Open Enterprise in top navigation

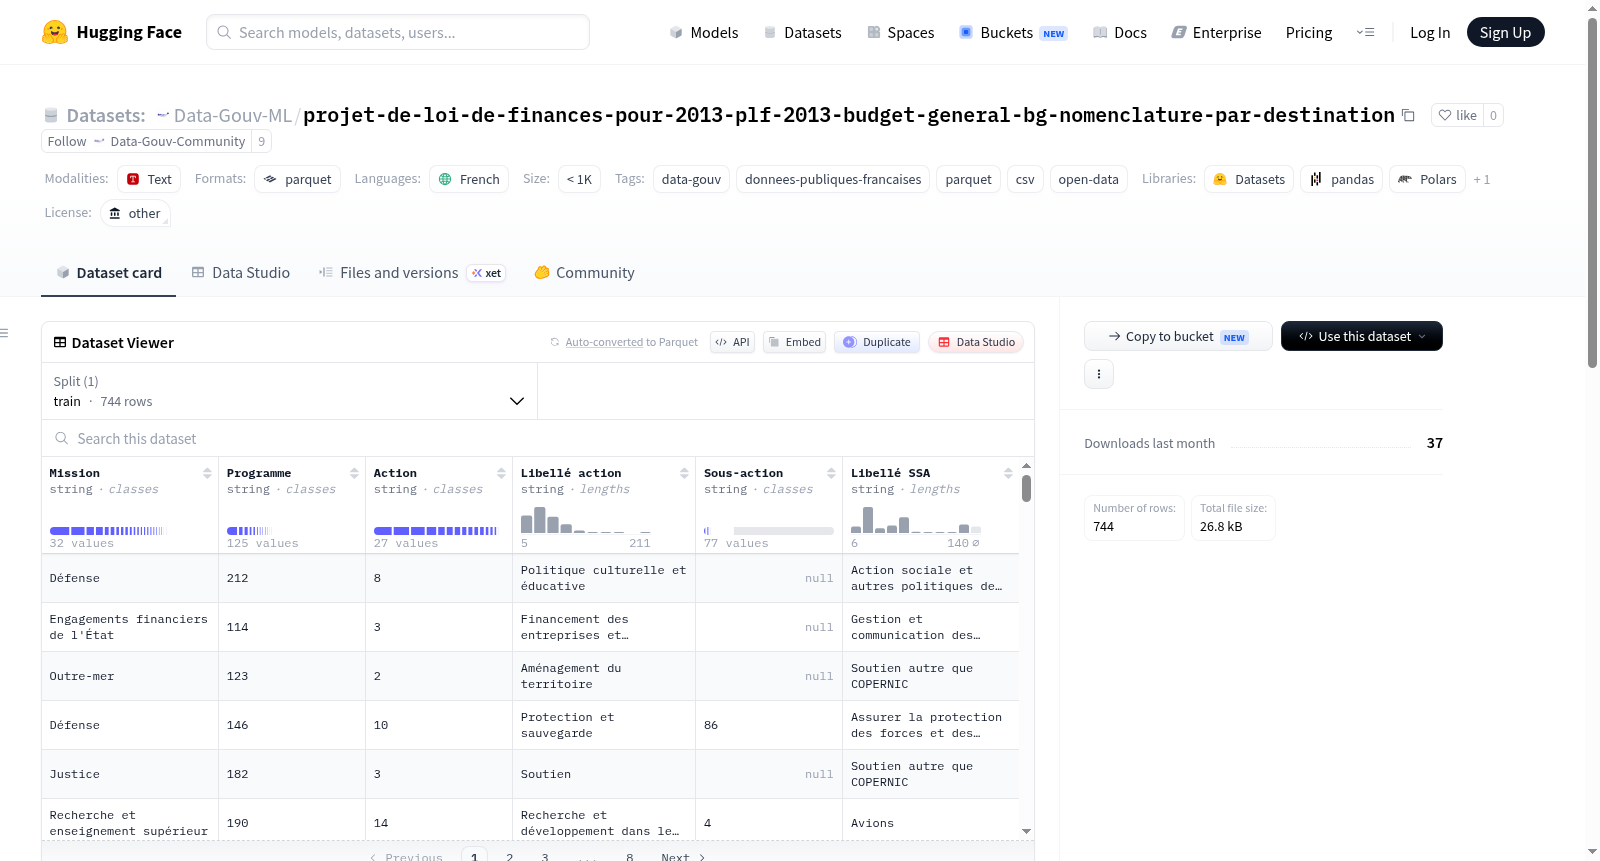coord(1216,32)
